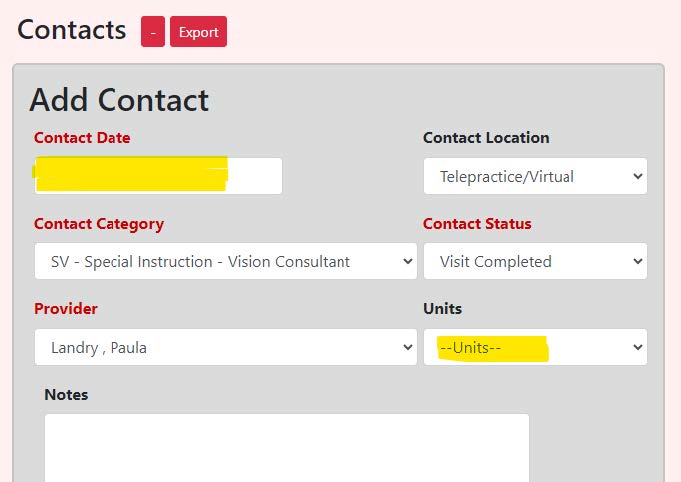This screenshot has height=482, width=681.
Task: Click the Add Contact form heading
Action: click(119, 100)
